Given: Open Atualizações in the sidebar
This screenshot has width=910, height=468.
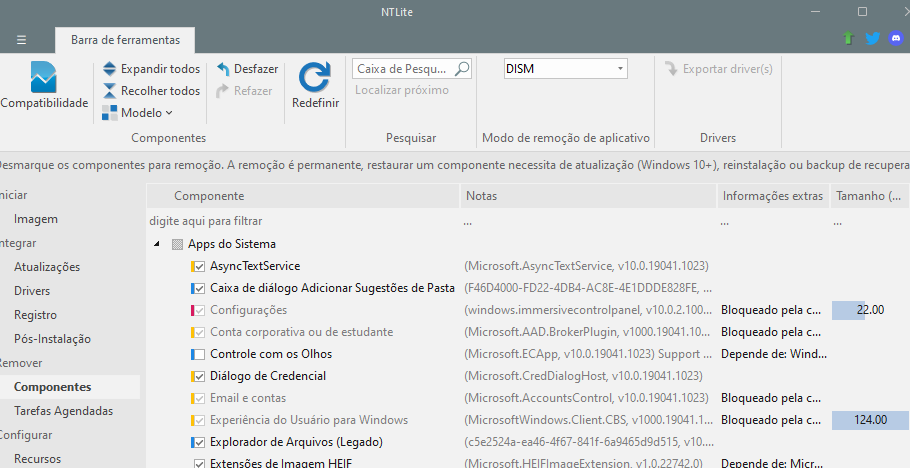Looking at the screenshot, I should [x=47, y=267].
